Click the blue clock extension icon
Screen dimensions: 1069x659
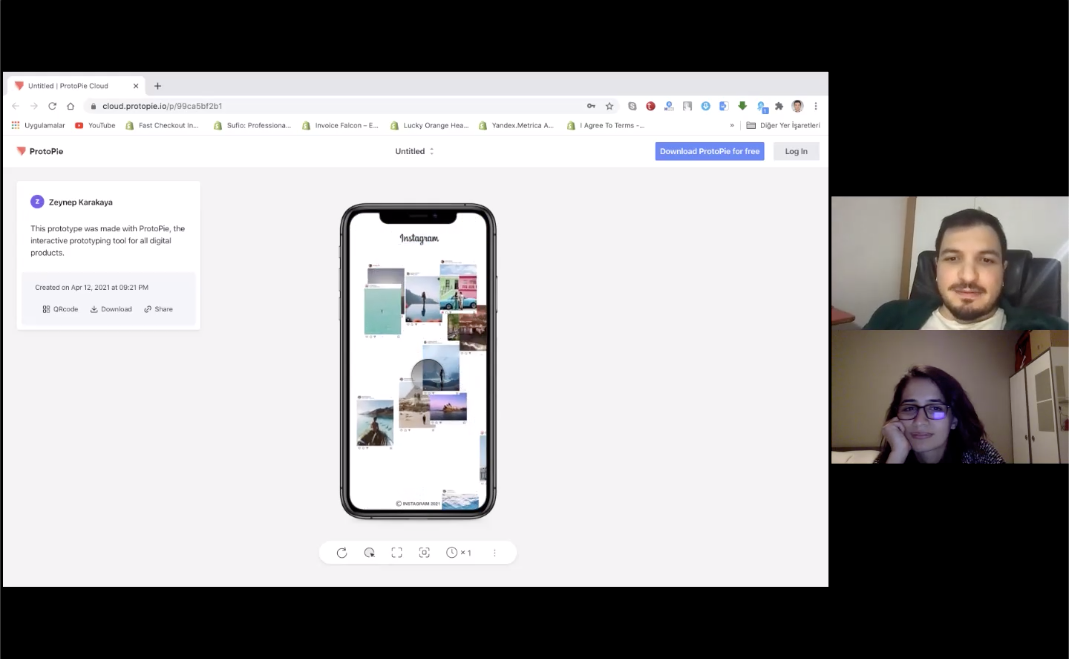706,106
